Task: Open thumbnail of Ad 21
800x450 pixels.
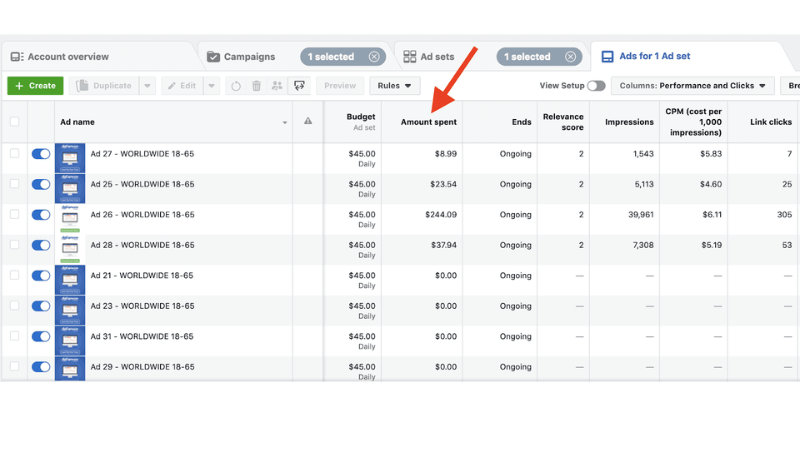Action: pyautogui.click(x=70, y=280)
